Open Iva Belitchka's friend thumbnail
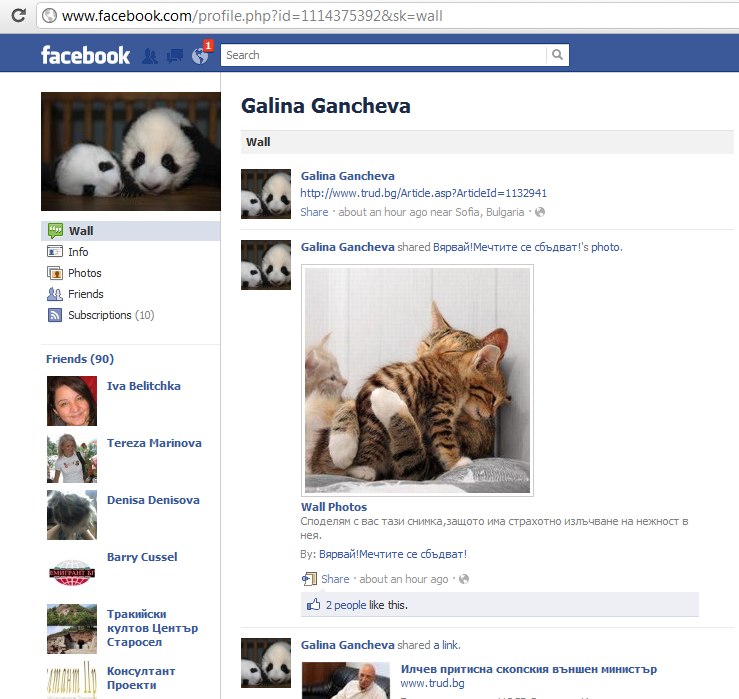739x699 pixels. click(72, 401)
